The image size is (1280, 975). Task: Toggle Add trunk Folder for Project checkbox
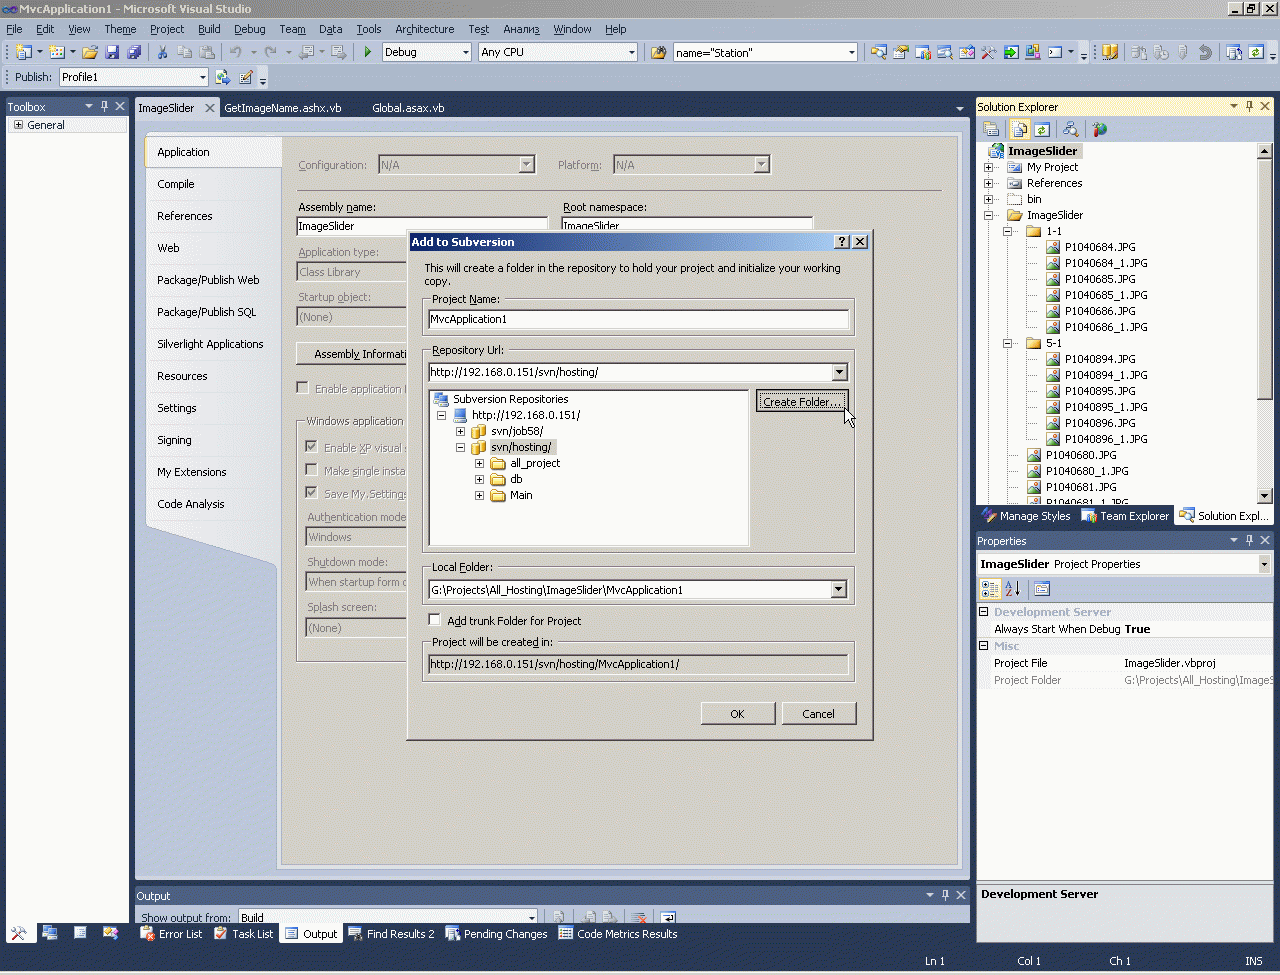coord(434,620)
